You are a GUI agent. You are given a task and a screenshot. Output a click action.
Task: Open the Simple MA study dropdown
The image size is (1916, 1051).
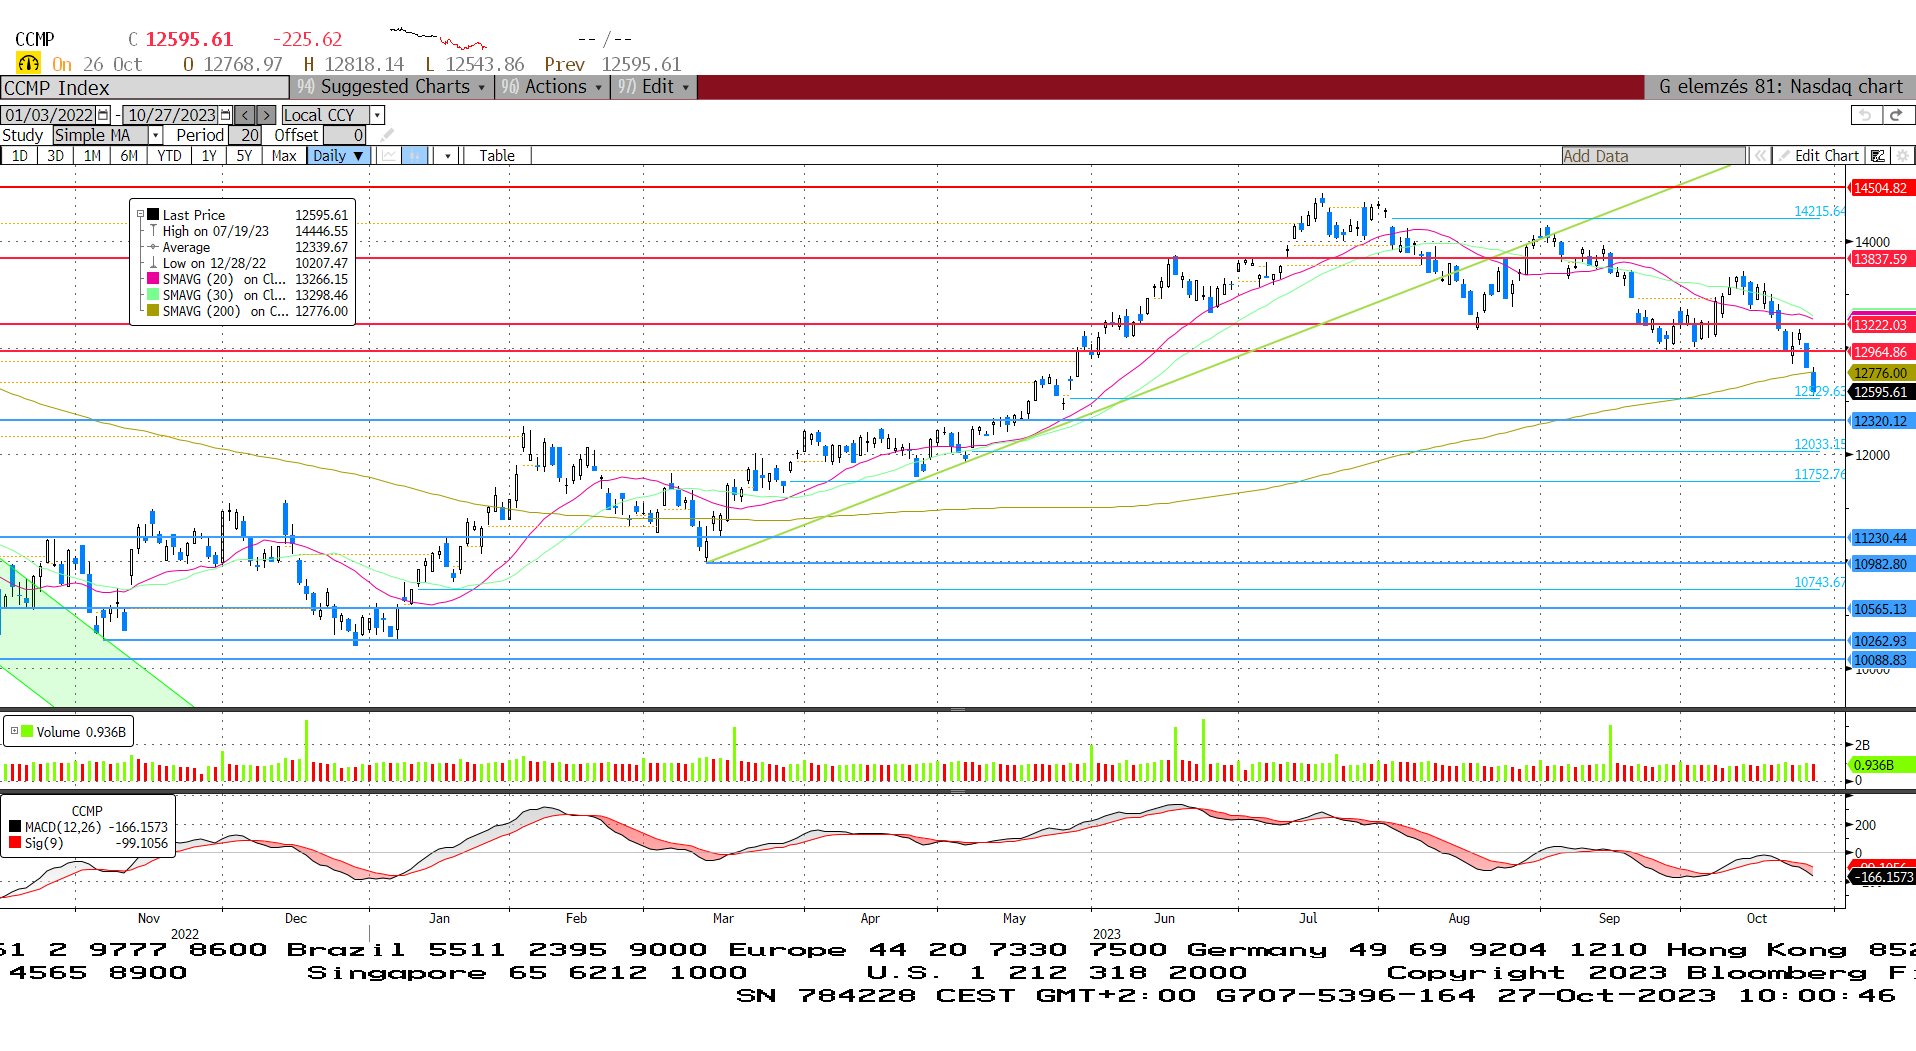click(x=155, y=135)
